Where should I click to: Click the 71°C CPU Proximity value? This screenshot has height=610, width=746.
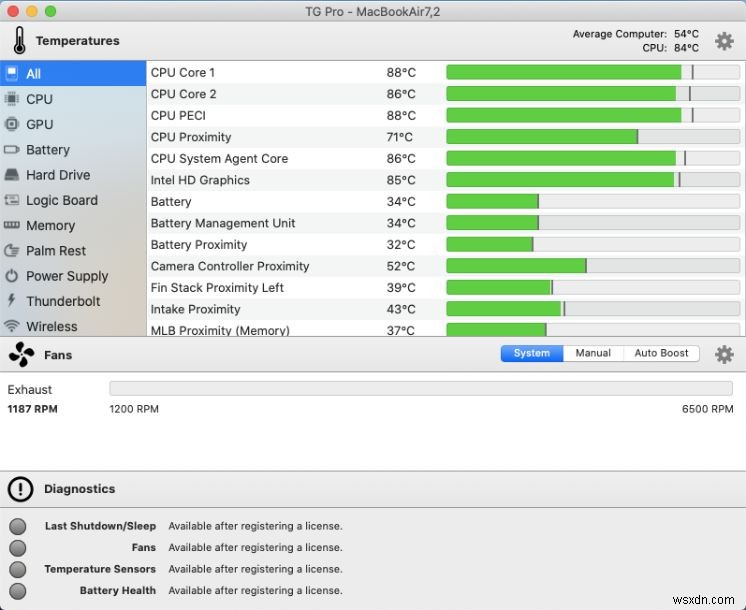tap(400, 137)
